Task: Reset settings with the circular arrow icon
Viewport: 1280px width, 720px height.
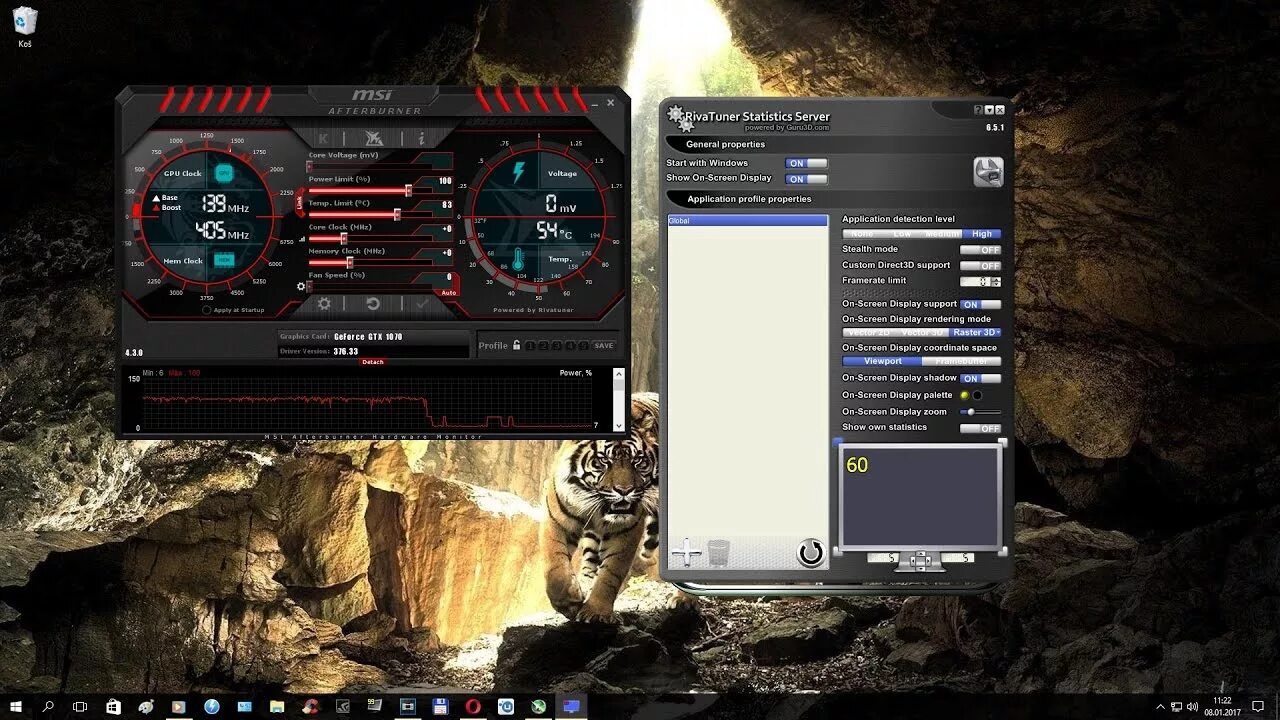Action: pyautogui.click(x=373, y=303)
